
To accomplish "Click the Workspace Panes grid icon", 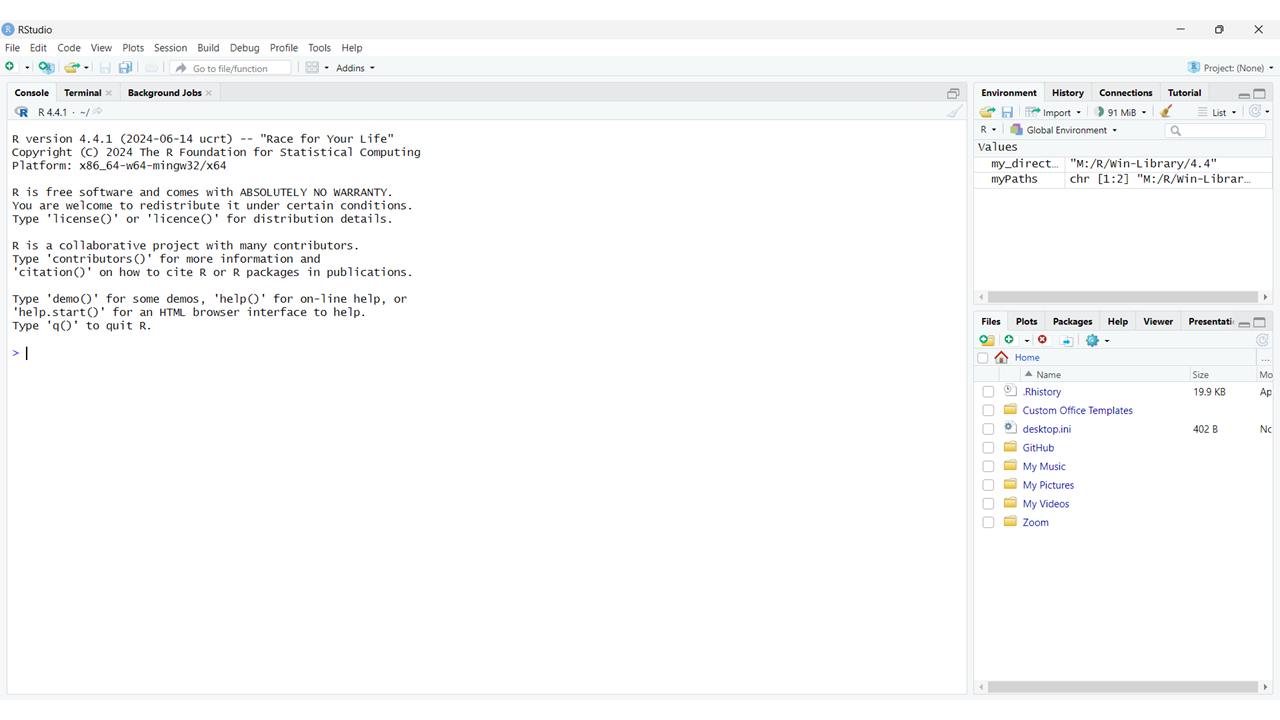I will coord(312,67).
